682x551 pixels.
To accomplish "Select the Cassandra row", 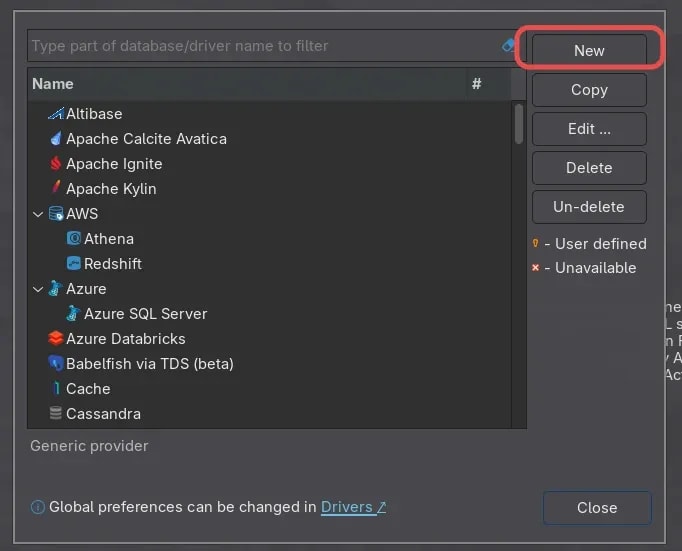I will [x=270, y=414].
